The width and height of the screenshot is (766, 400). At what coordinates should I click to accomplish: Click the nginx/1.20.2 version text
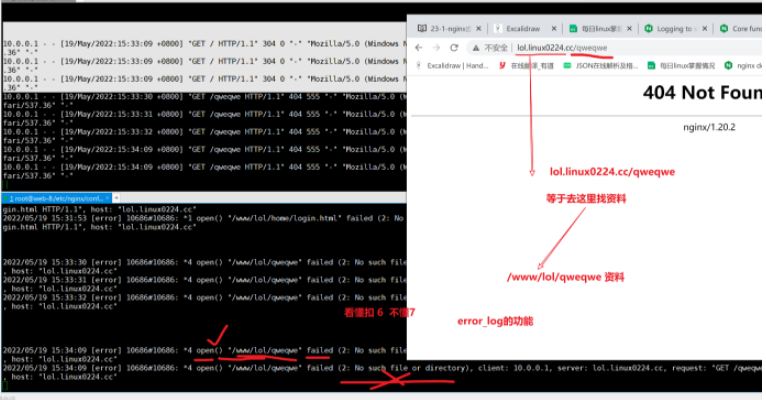[x=709, y=127]
